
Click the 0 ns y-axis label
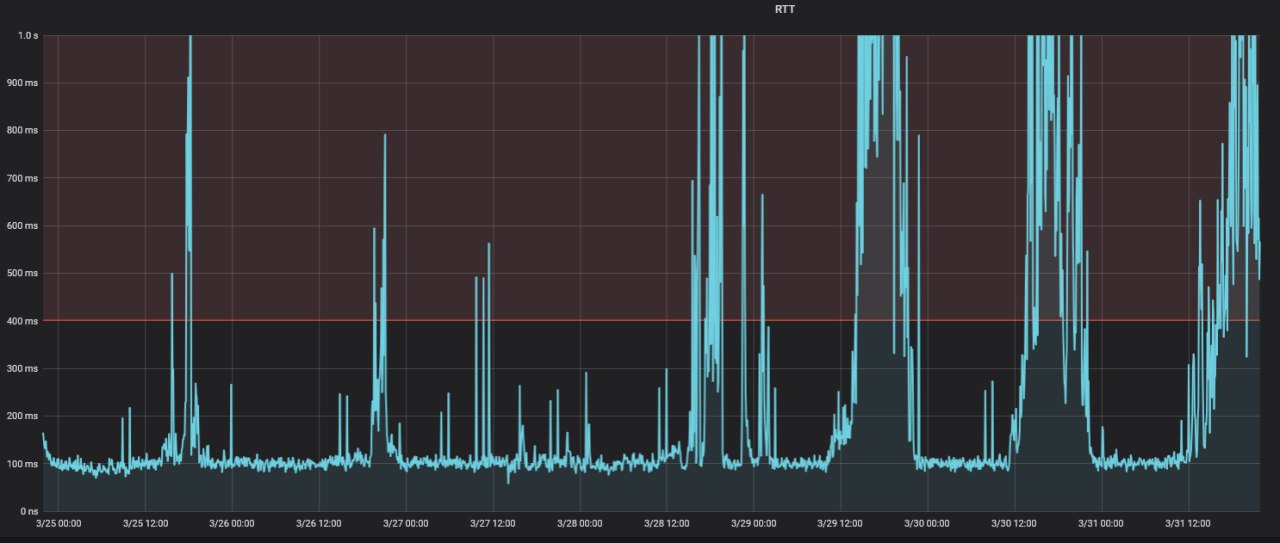[x=28, y=511]
